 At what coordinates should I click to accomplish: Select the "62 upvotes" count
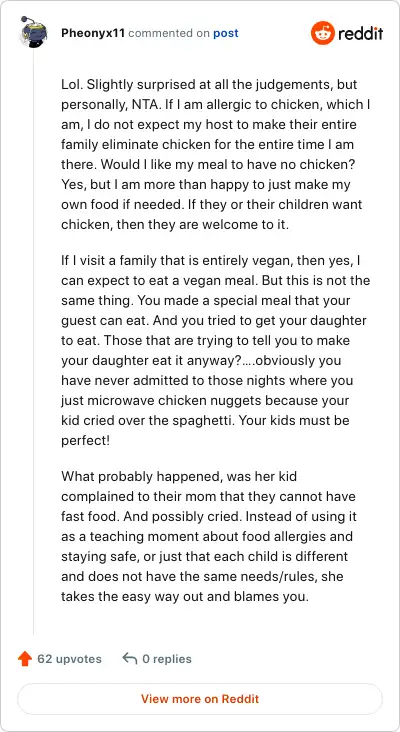click(x=70, y=659)
